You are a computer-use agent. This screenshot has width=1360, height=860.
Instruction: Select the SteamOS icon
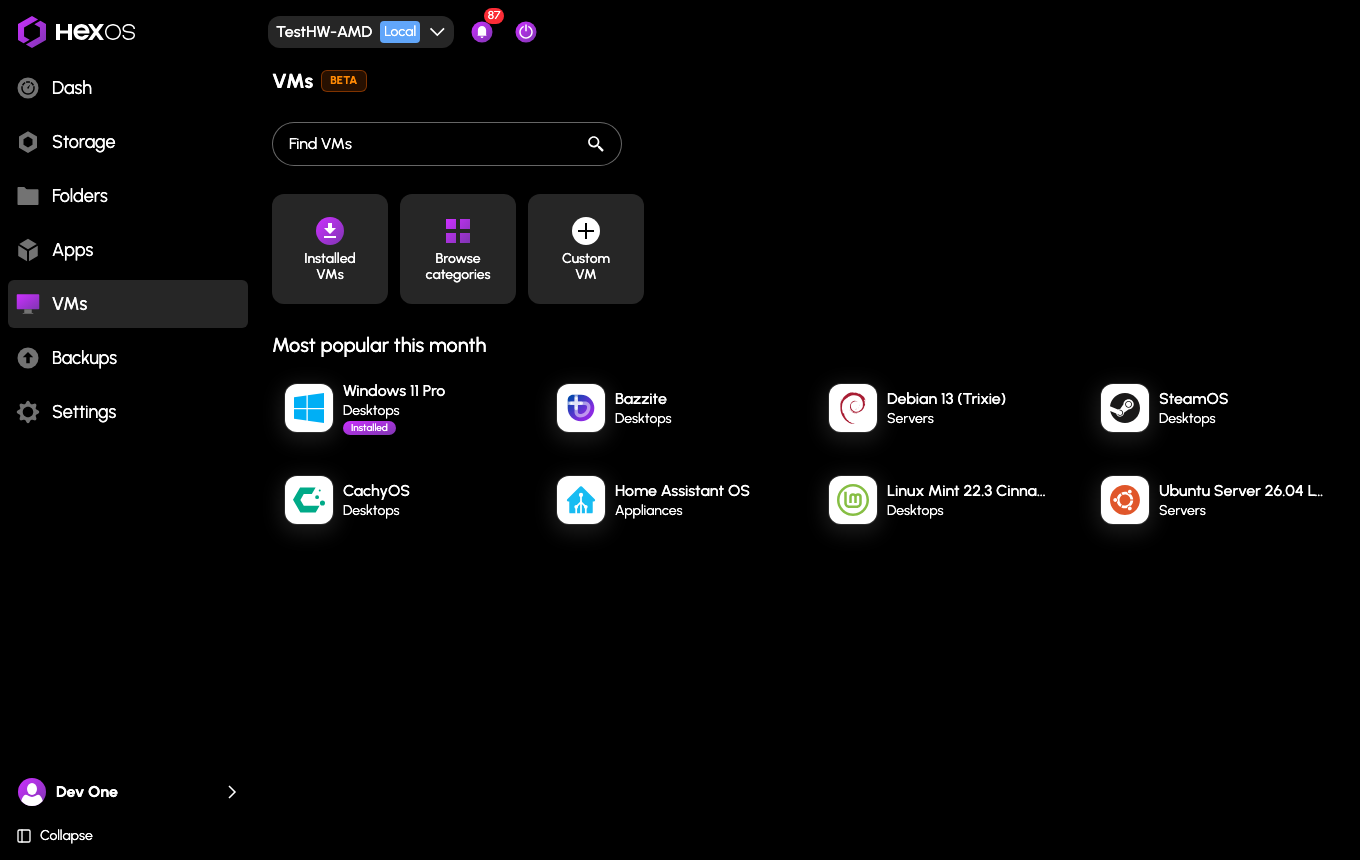[1125, 408]
